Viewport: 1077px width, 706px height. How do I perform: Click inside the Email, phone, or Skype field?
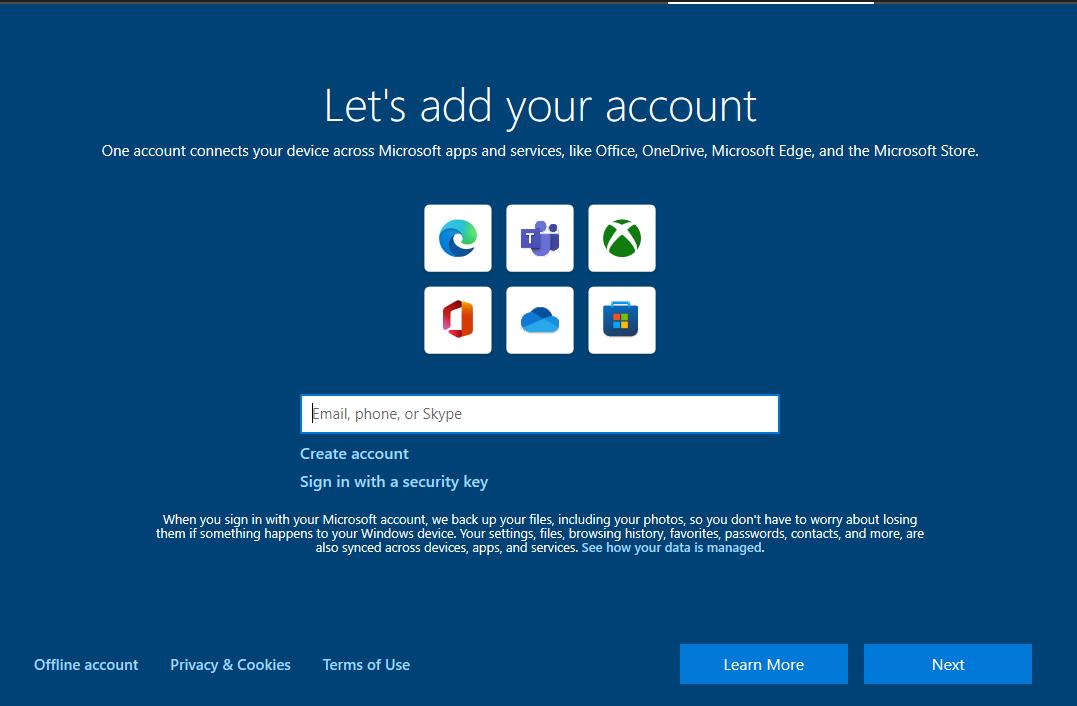click(x=539, y=413)
